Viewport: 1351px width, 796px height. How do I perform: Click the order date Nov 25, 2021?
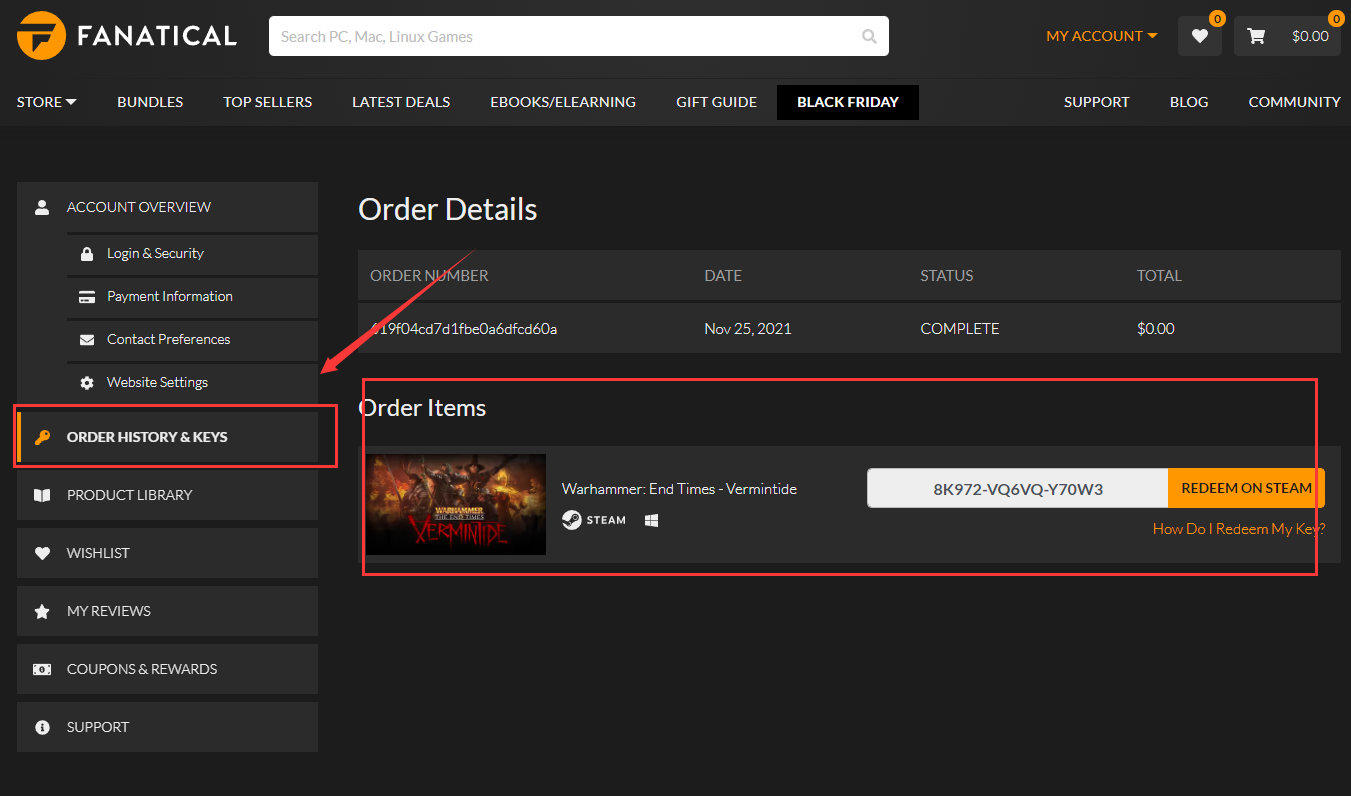point(748,329)
